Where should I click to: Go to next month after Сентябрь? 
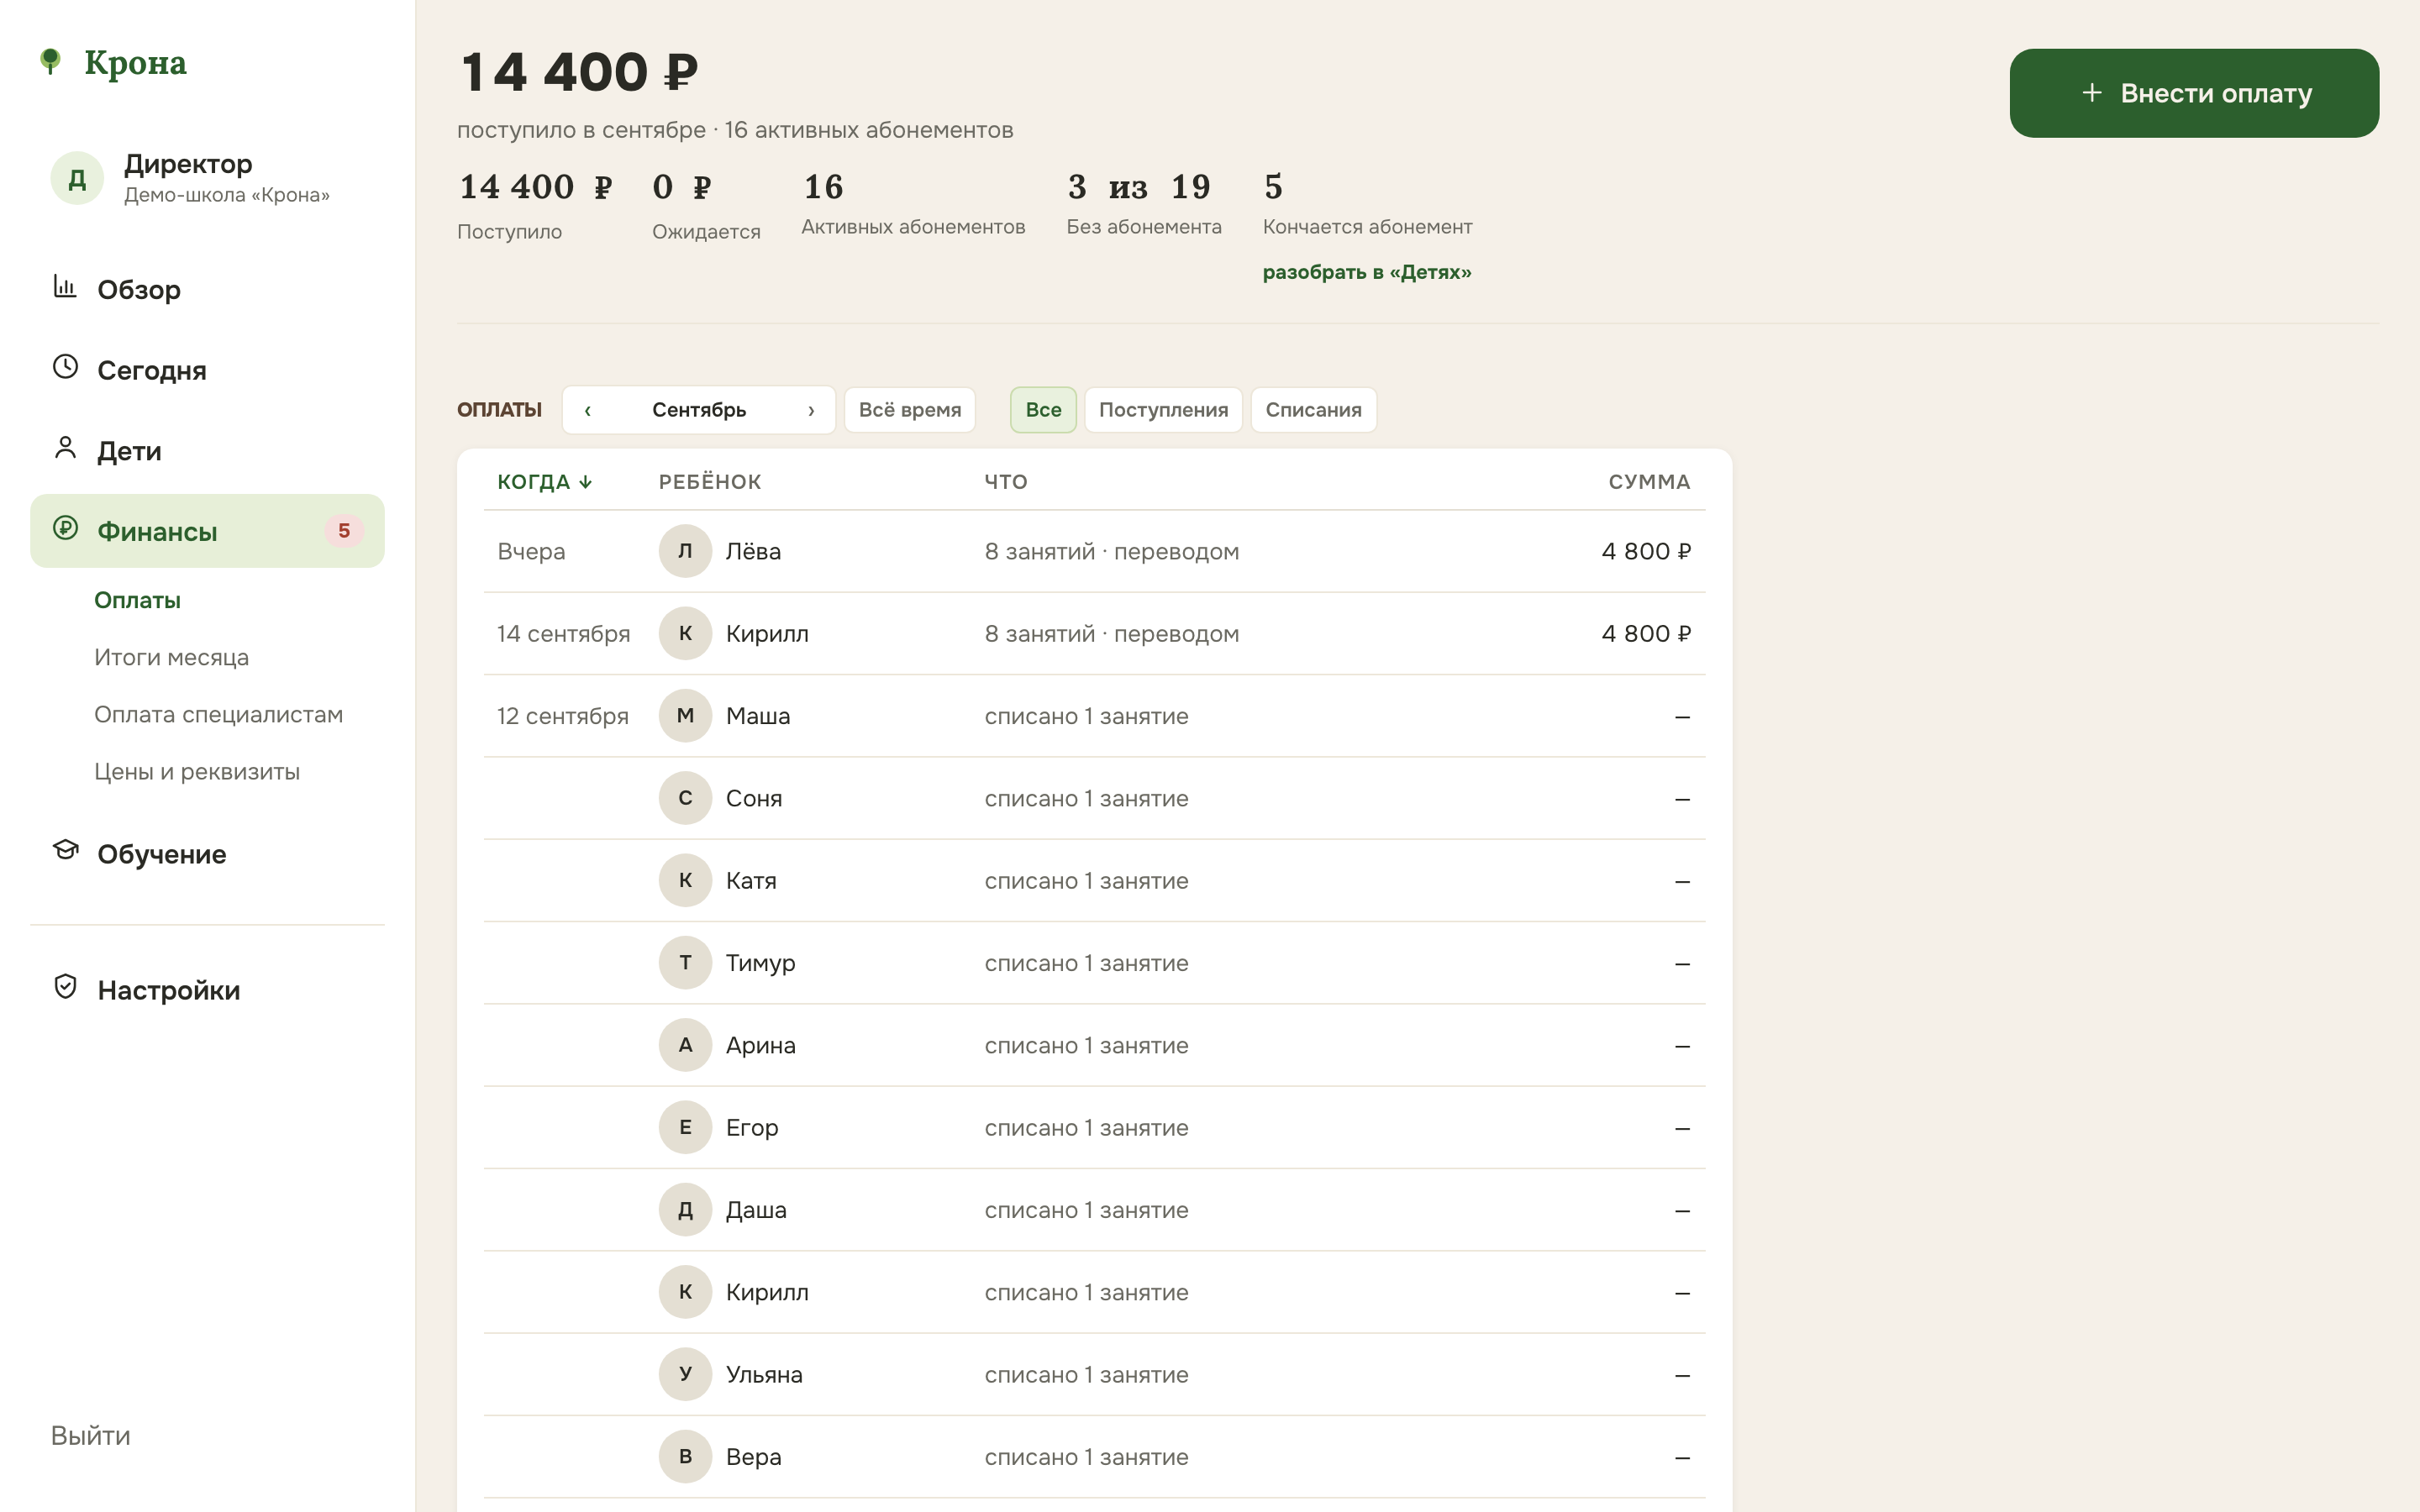click(x=811, y=410)
